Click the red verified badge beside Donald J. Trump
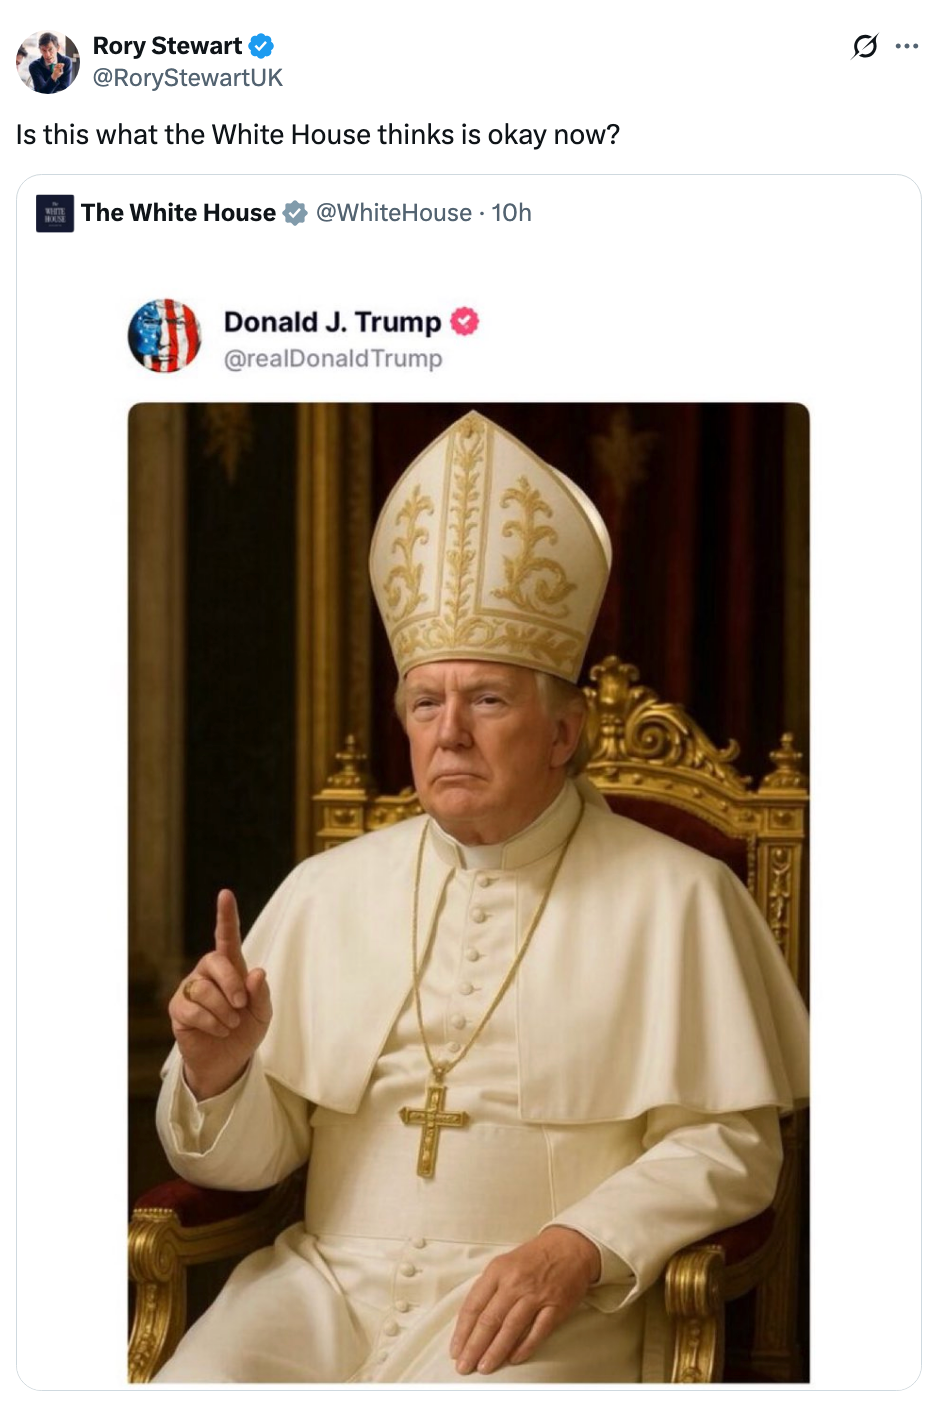 [x=464, y=321]
